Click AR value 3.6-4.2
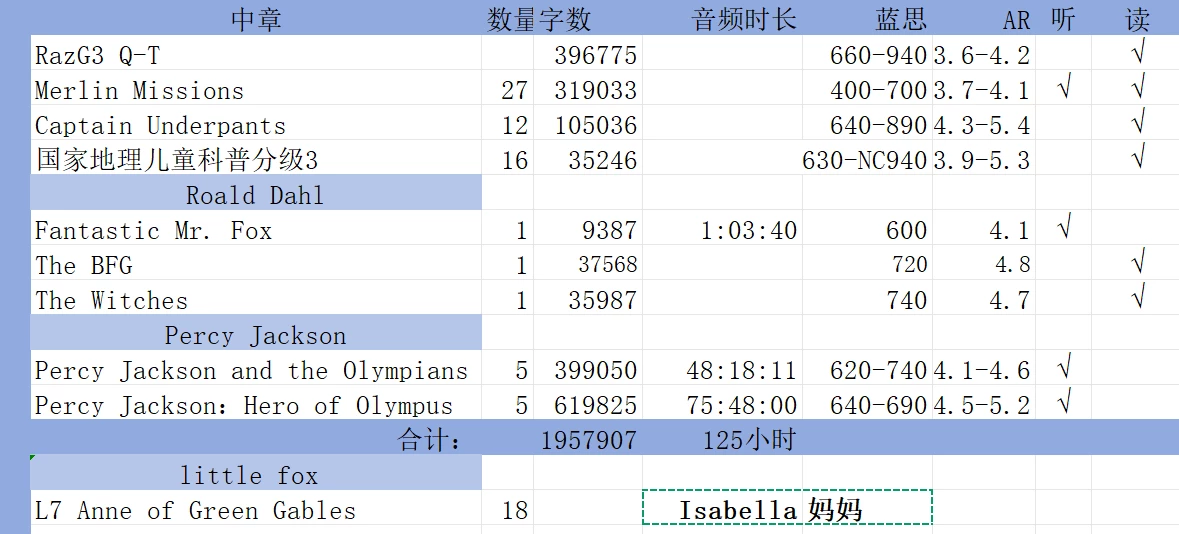The image size is (1179, 534). click(984, 53)
